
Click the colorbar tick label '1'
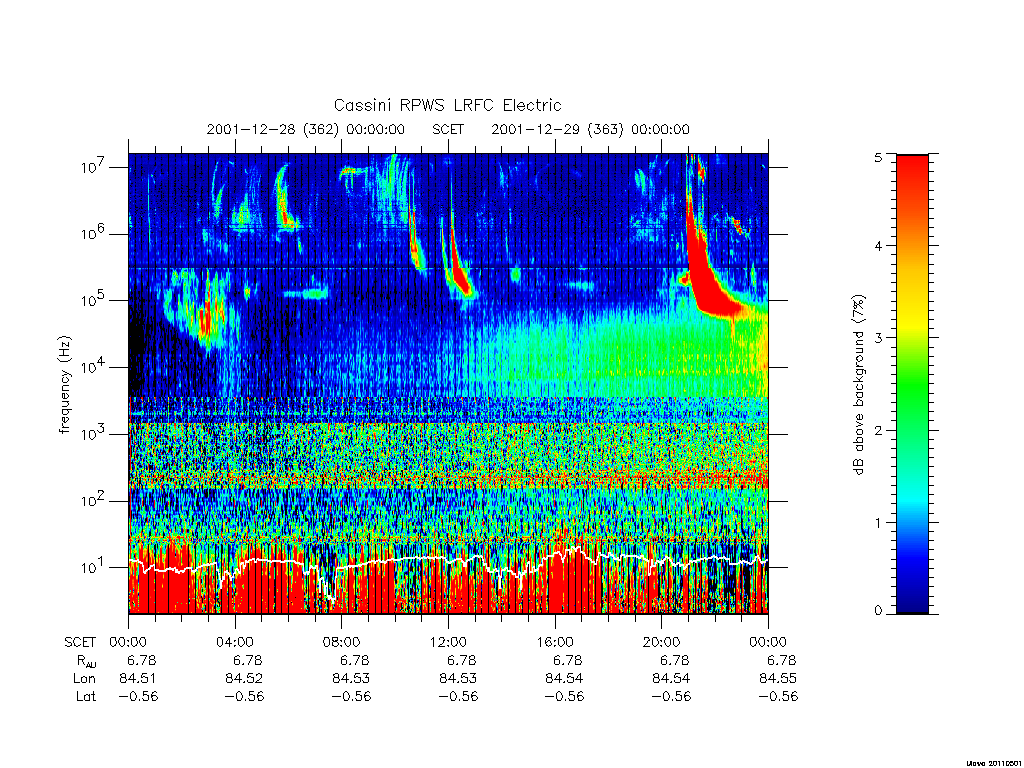coord(878,522)
